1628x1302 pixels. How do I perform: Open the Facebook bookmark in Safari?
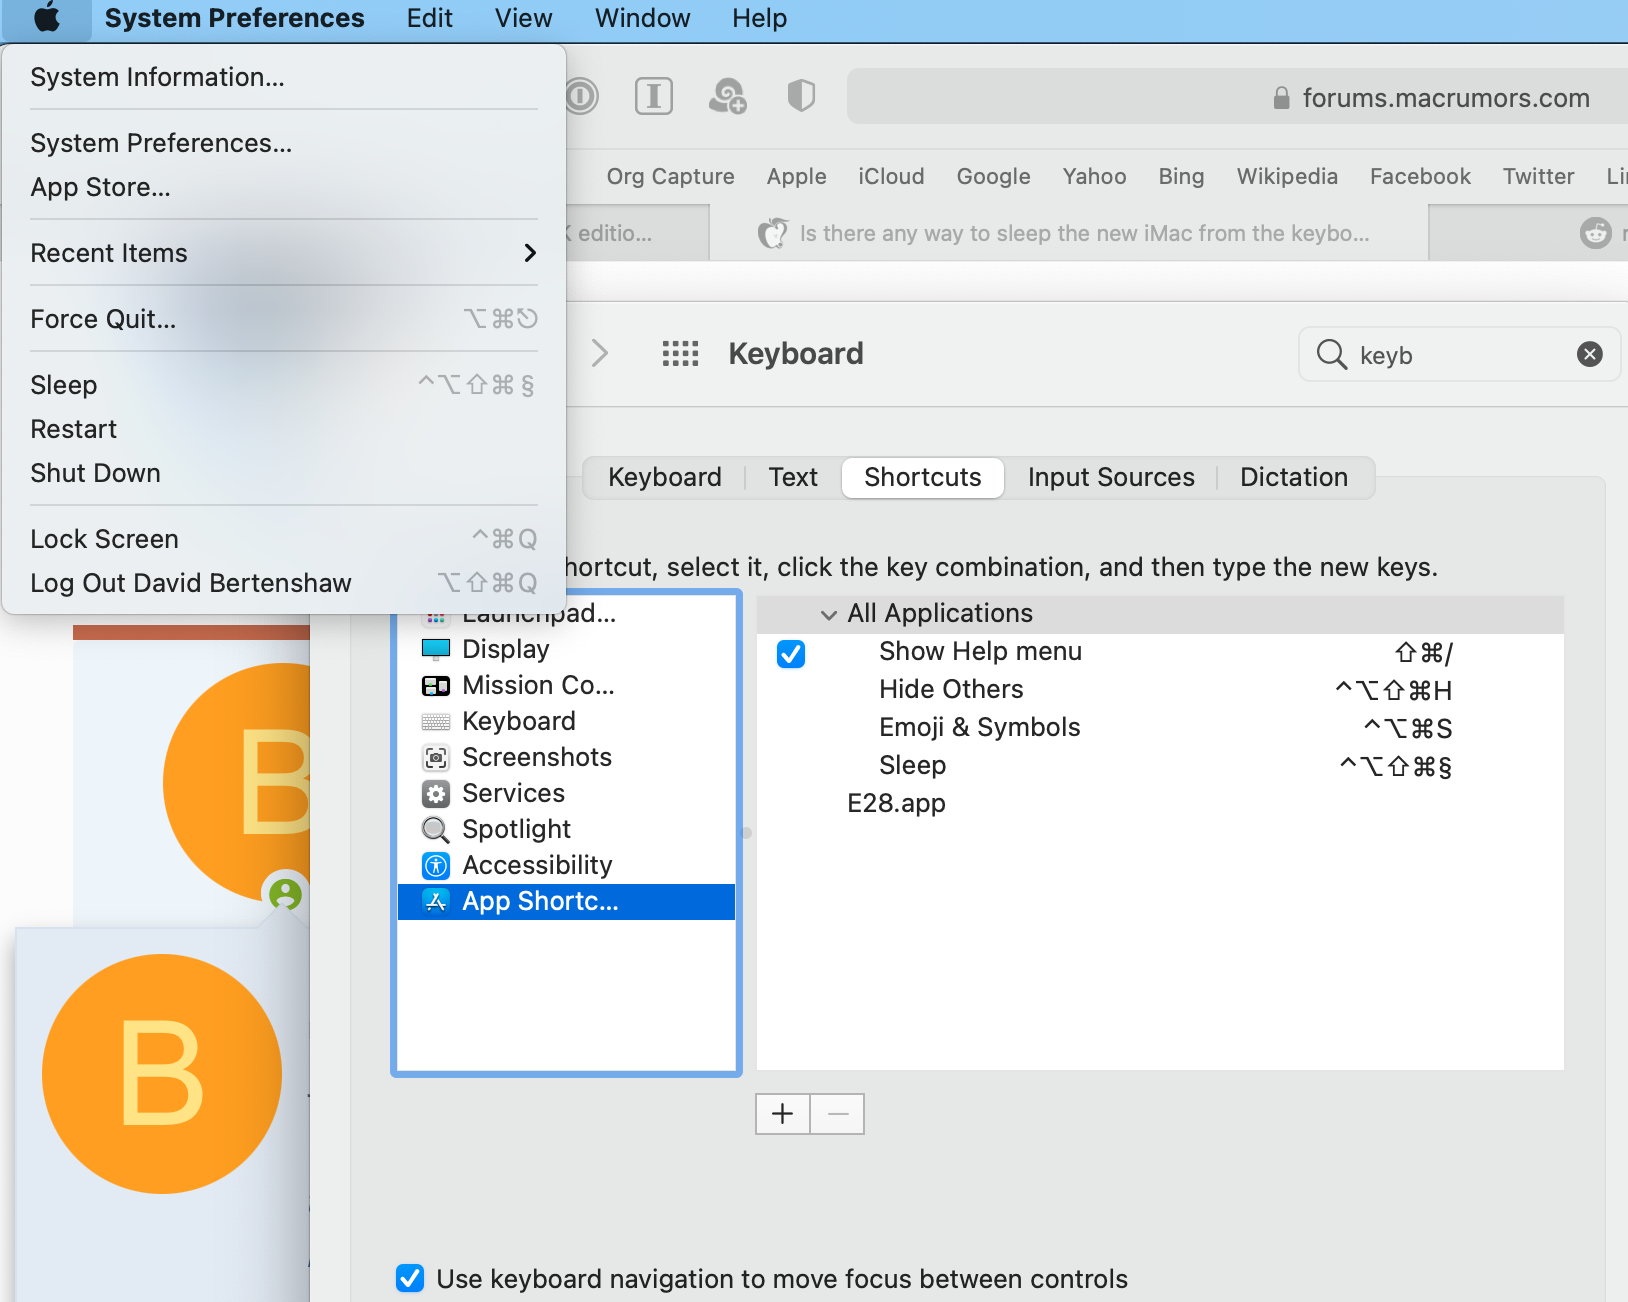click(x=1420, y=176)
